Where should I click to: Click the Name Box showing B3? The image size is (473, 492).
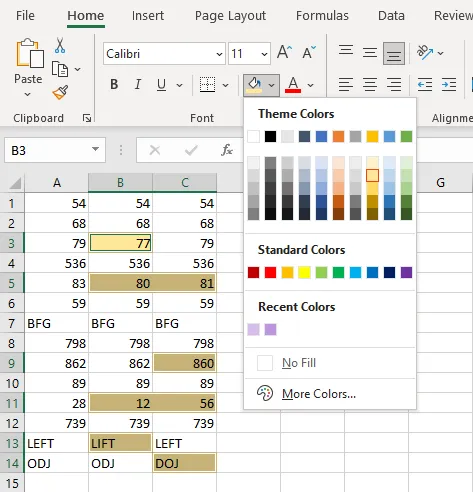point(55,150)
